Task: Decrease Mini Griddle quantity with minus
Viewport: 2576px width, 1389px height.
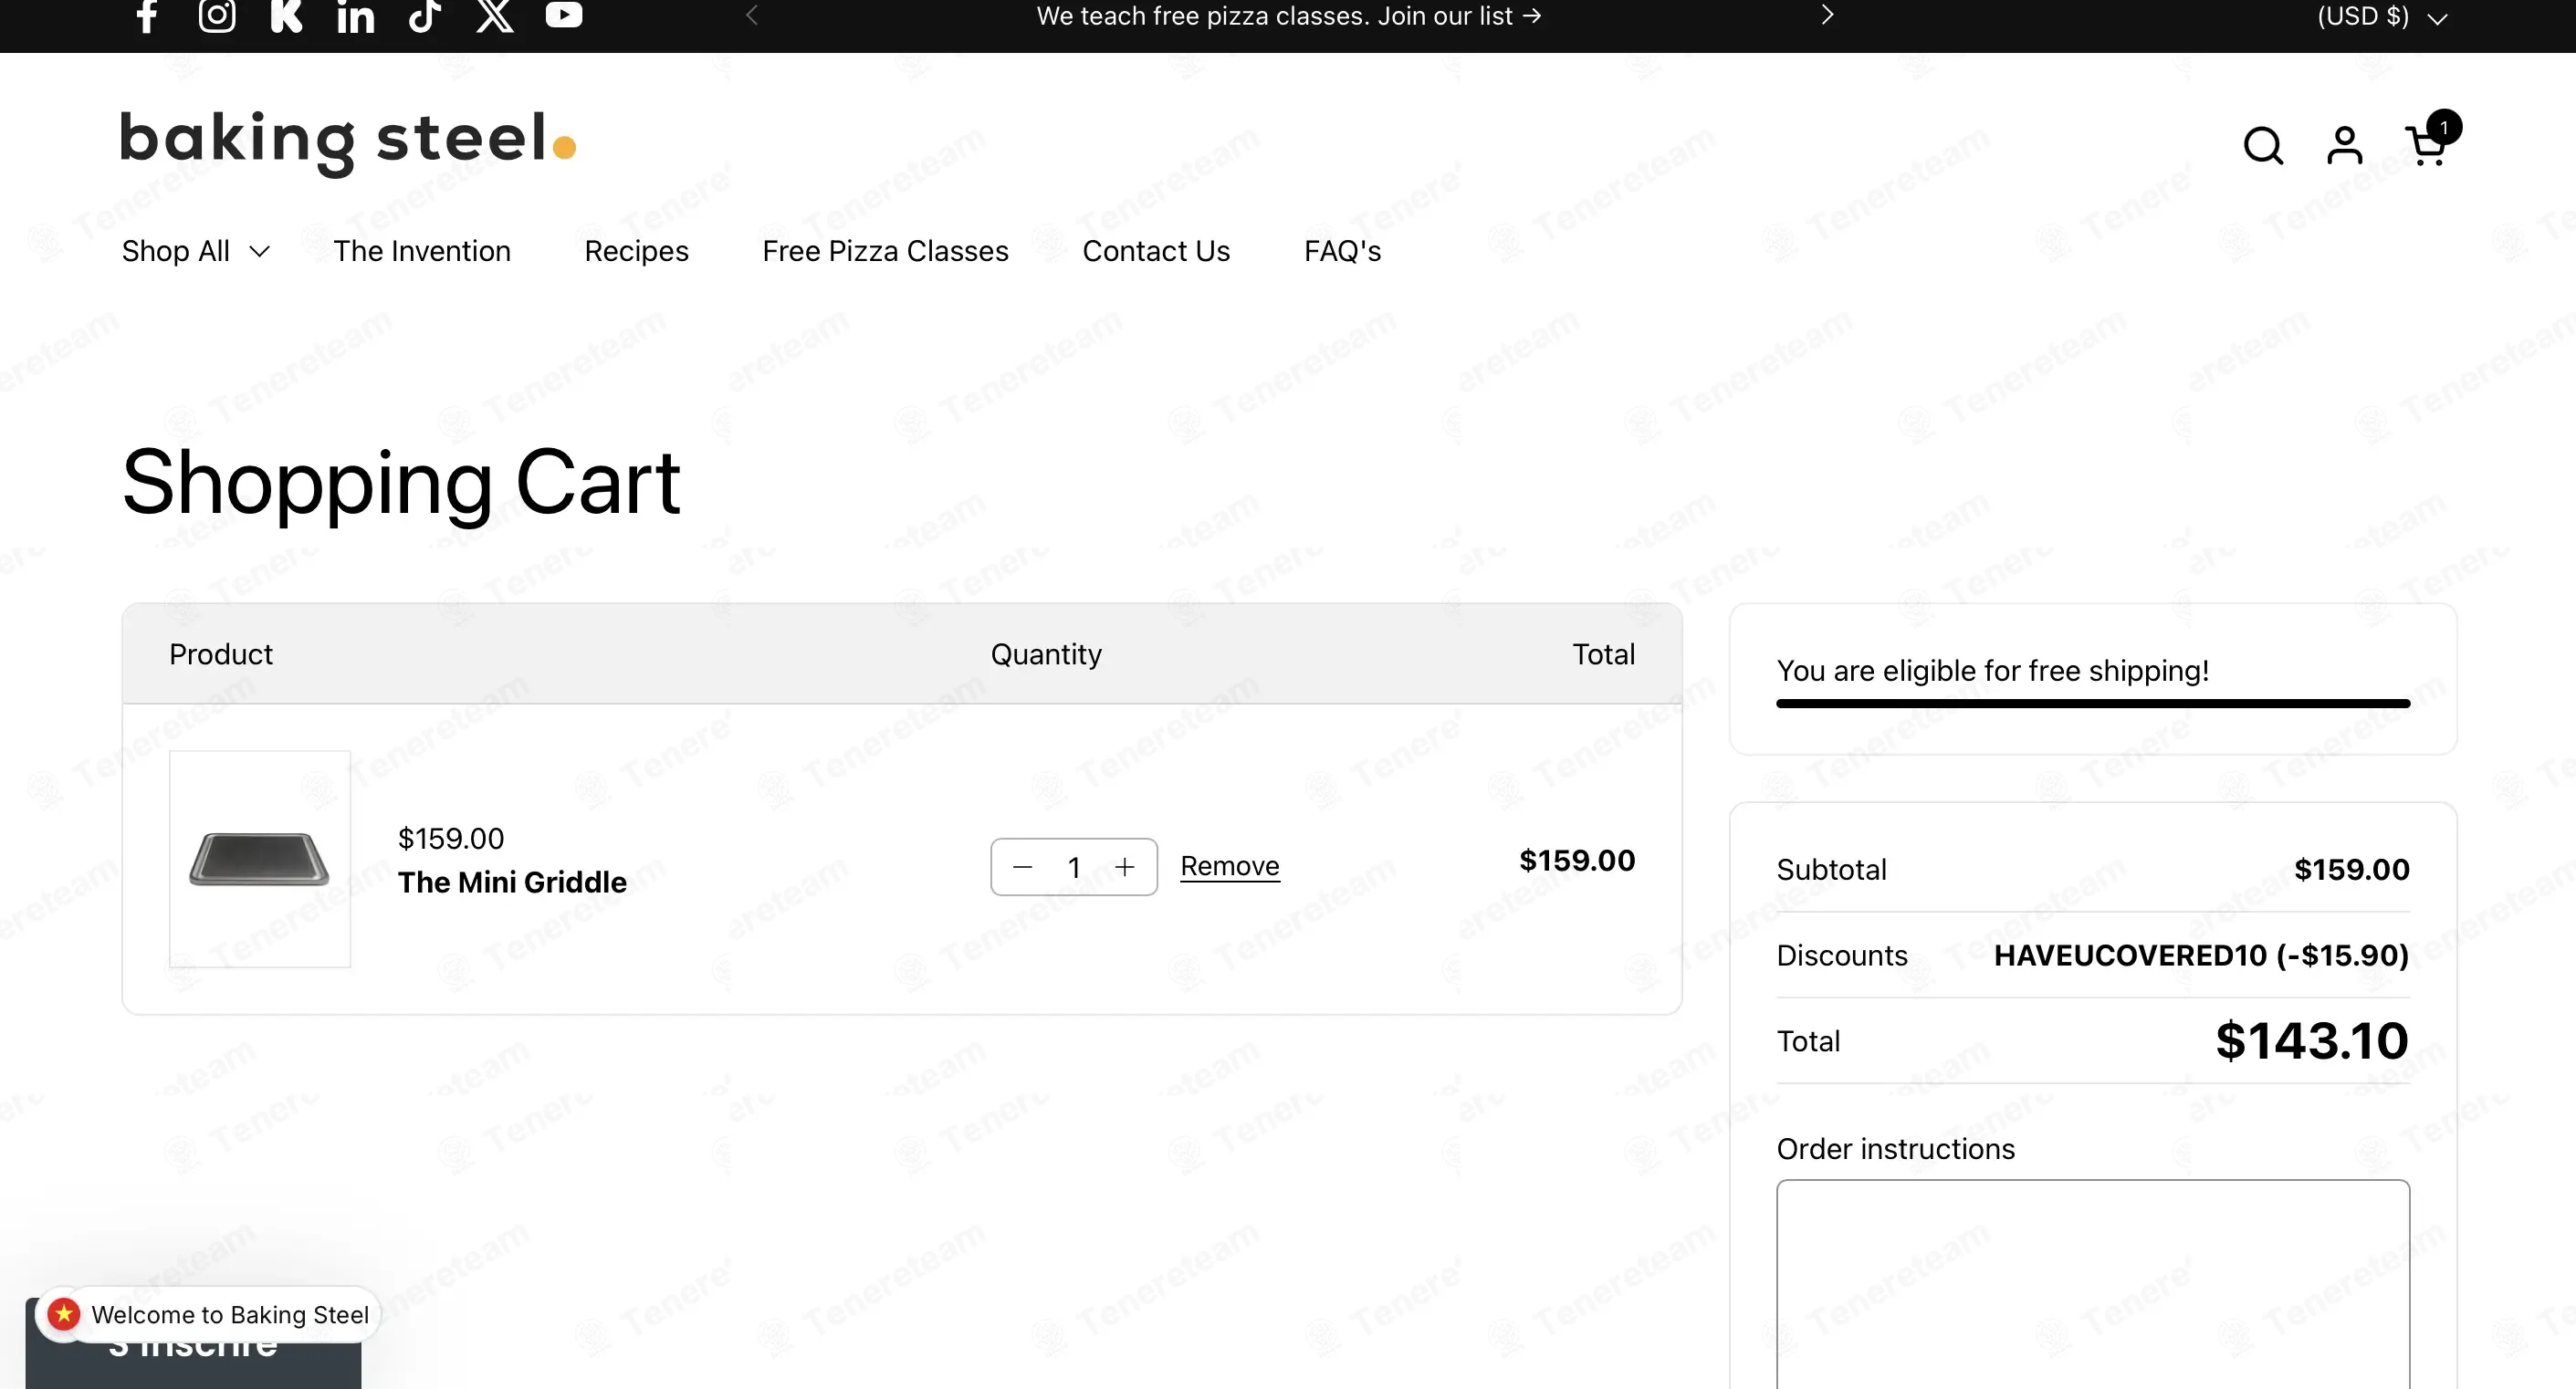Action: 1022,867
